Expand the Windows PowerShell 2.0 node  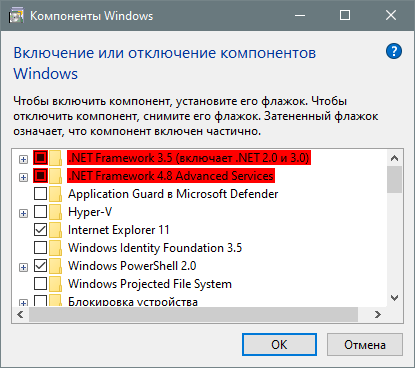tap(23, 267)
